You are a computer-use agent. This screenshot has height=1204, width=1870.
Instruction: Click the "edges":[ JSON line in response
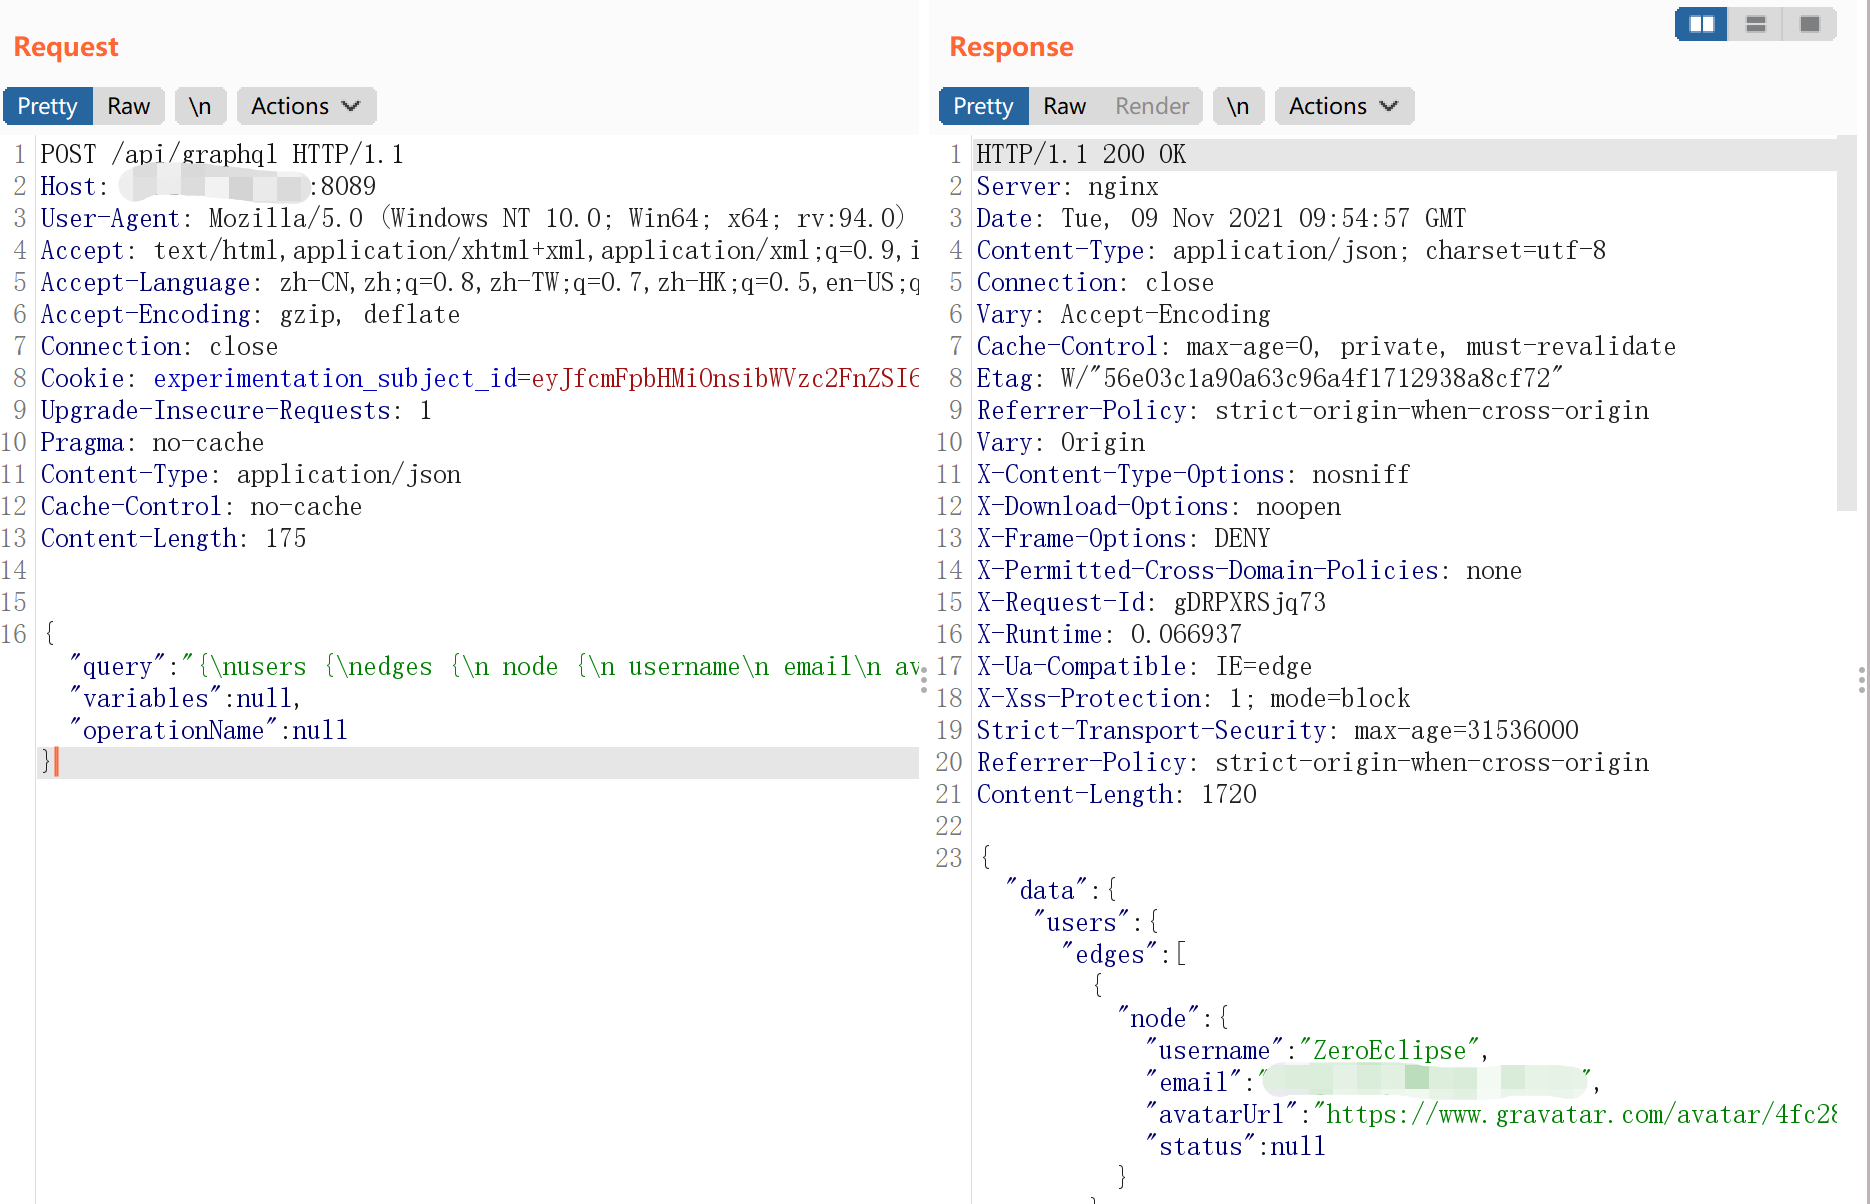point(1123,954)
